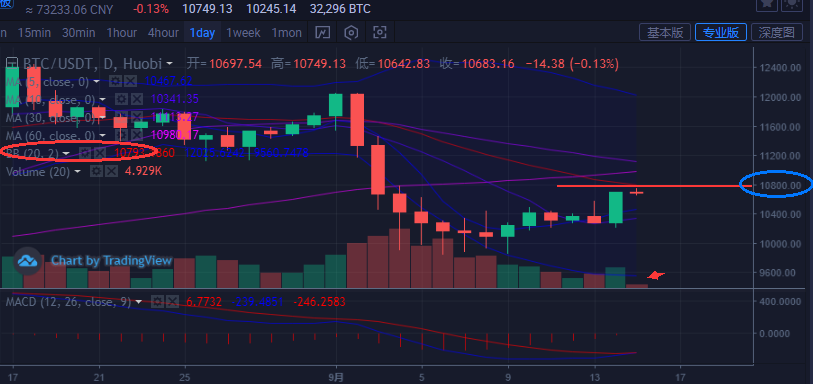Image resolution: width=813 pixels, height=384 pixels.
Task: Remove the MA (5, close, 0) indicator
Action: pos(130,81)
